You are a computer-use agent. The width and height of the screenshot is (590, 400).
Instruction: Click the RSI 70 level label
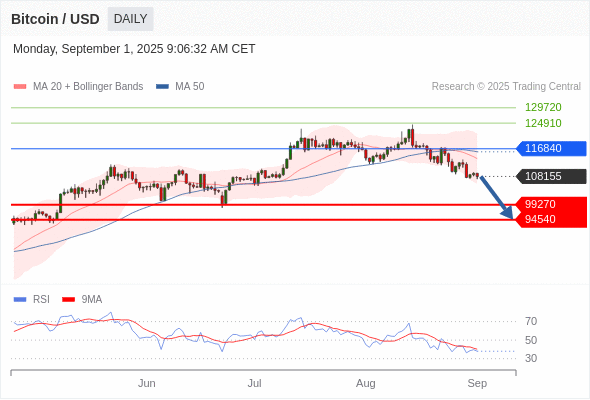tap(531, 321)
